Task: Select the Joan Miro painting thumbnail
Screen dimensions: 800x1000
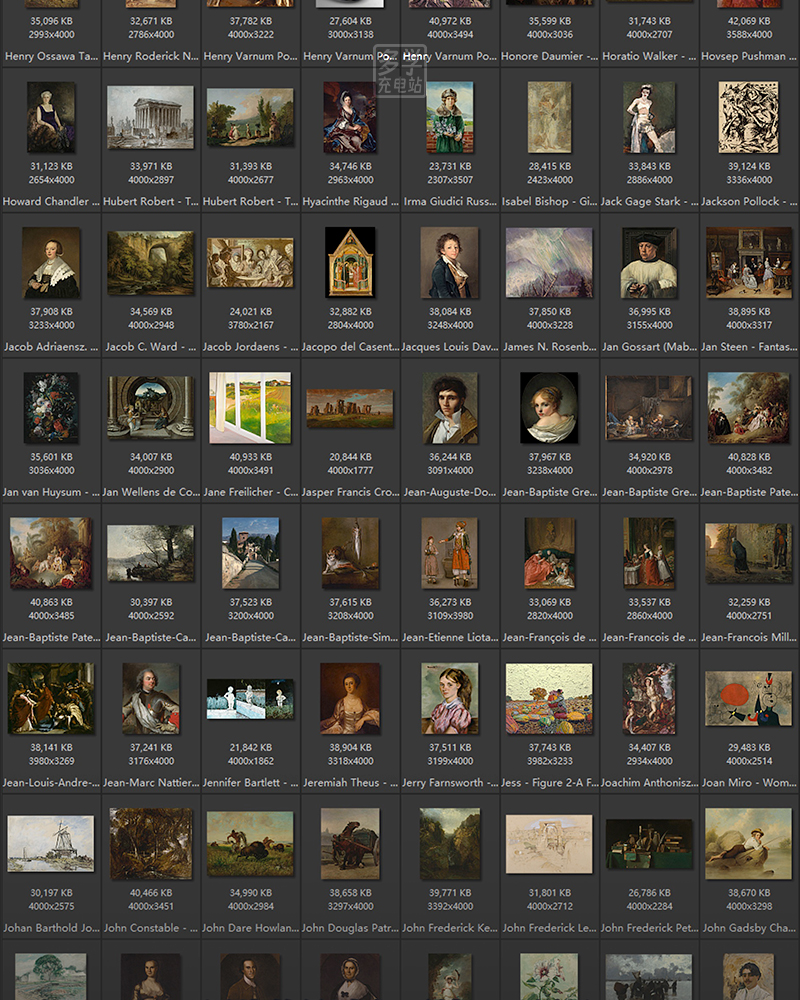Action: [749, 698]
